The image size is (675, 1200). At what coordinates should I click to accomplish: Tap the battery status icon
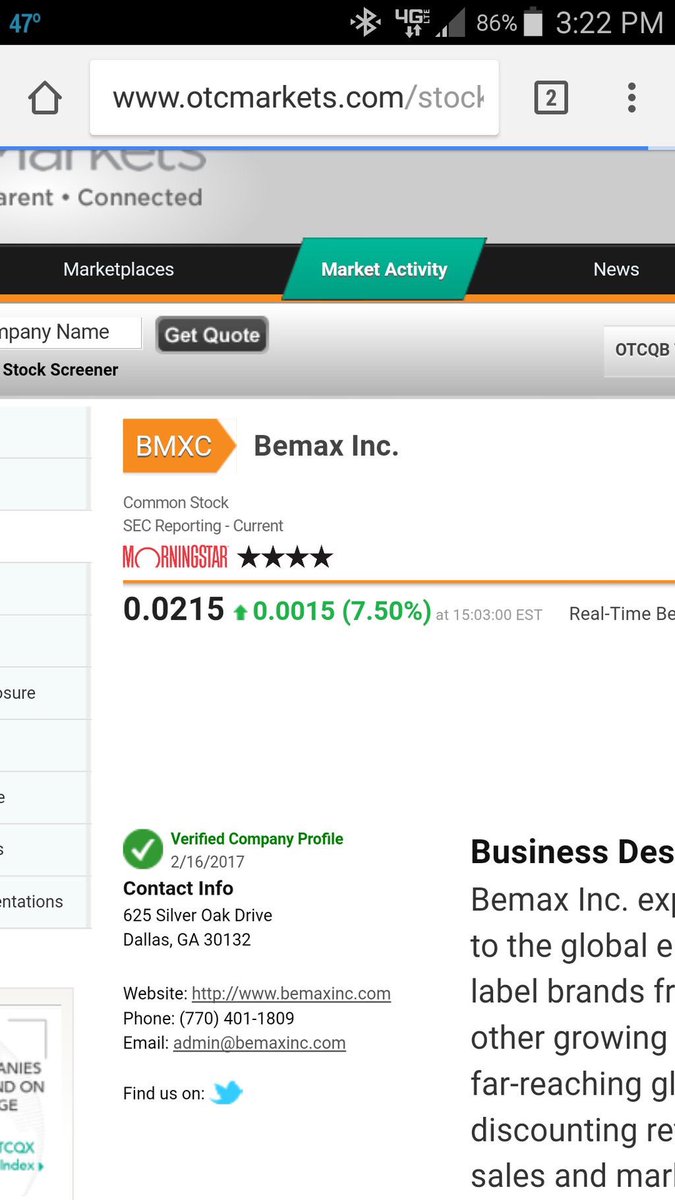[533, 22]
